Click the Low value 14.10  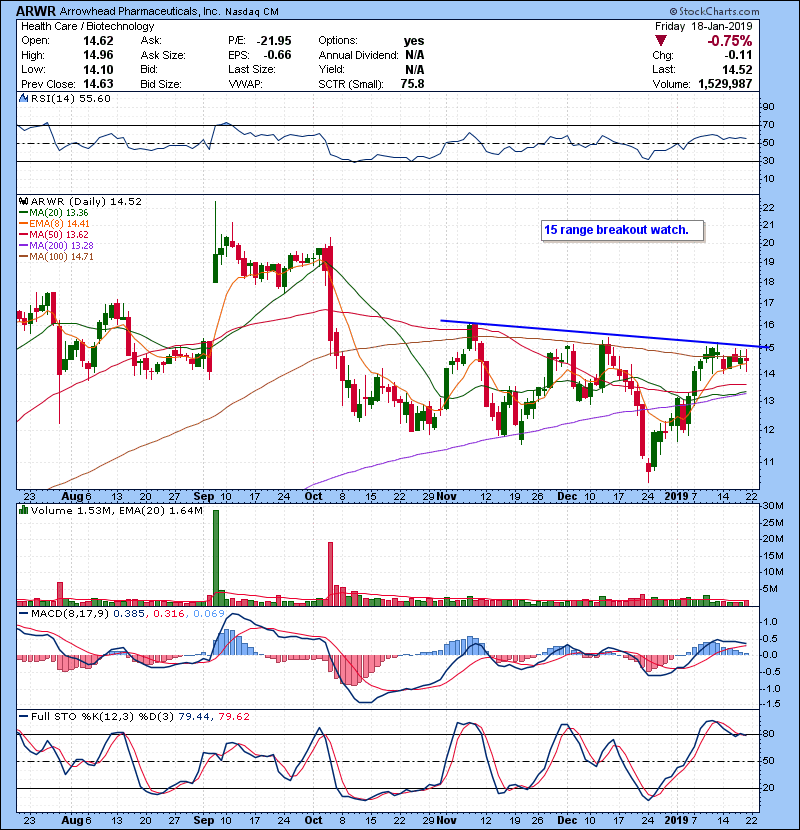[98, 69]
